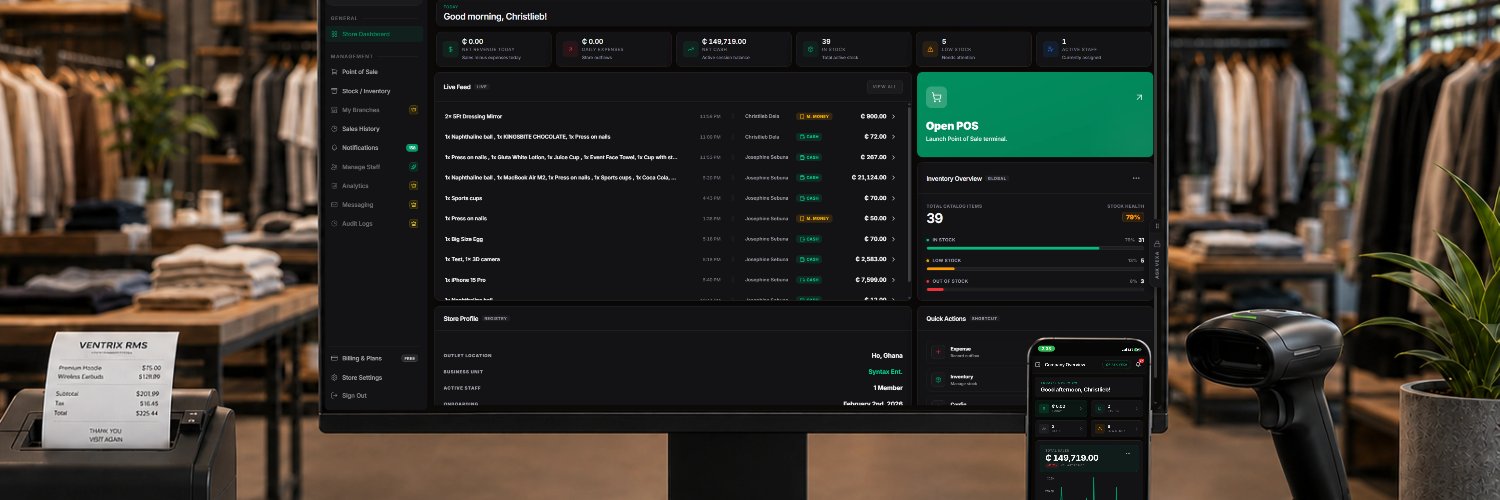The height and width of the screenshot is (500, 1500).
Task: Expand the ₵ 21,124.00 sale row chevron
Action: point(893,177)
